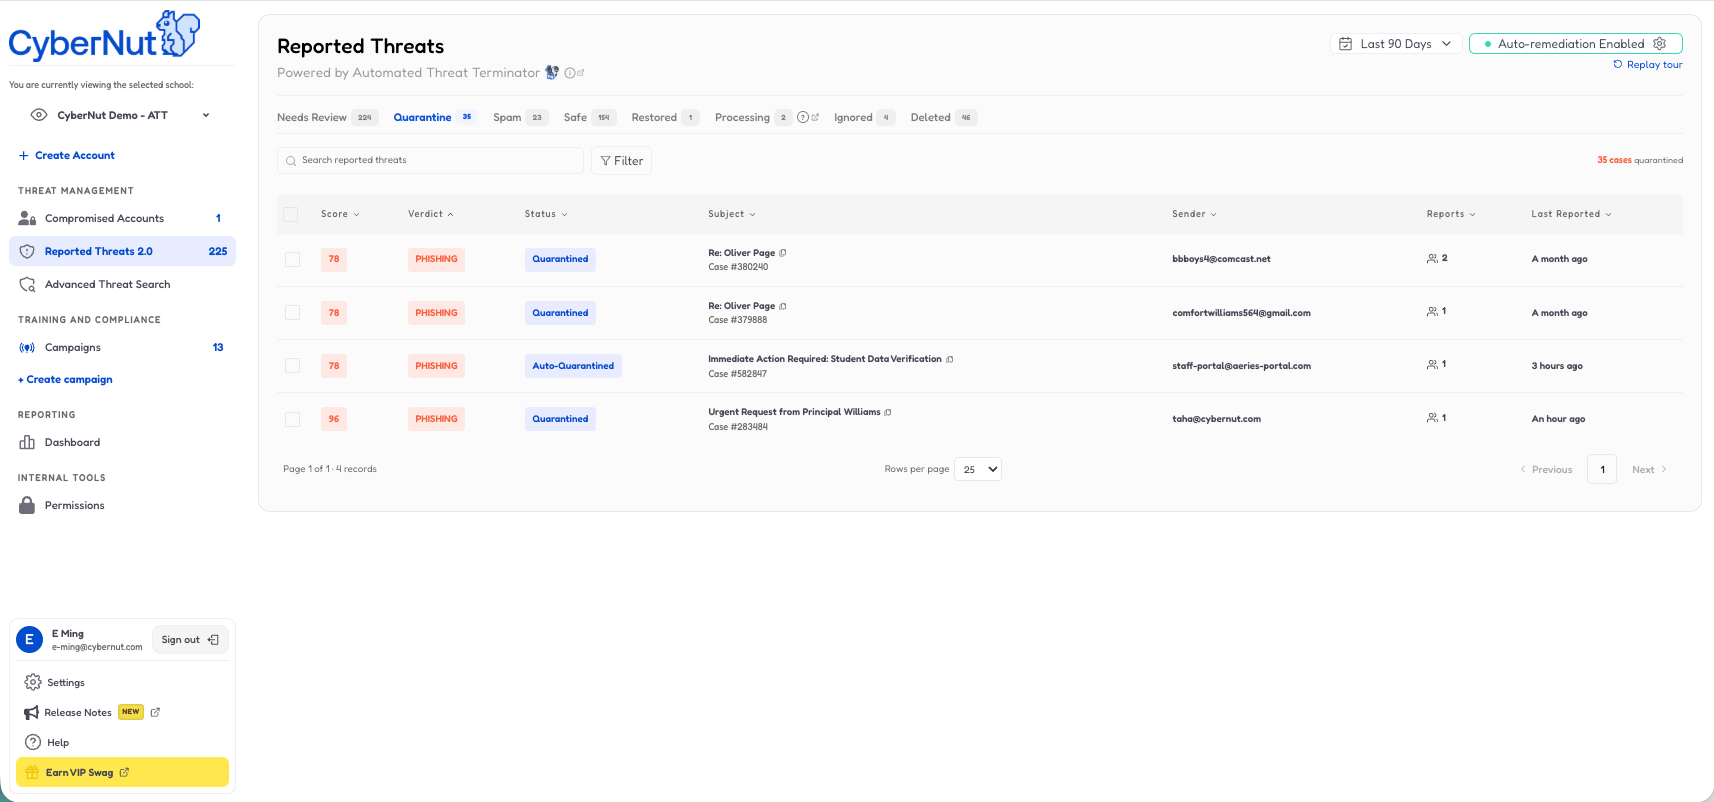Check the row for case #283484
This screenshot has width=1714, height=802.
[x=293, y=419]
